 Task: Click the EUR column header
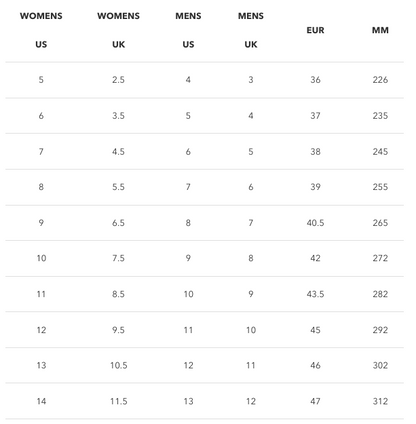point(315,30)
